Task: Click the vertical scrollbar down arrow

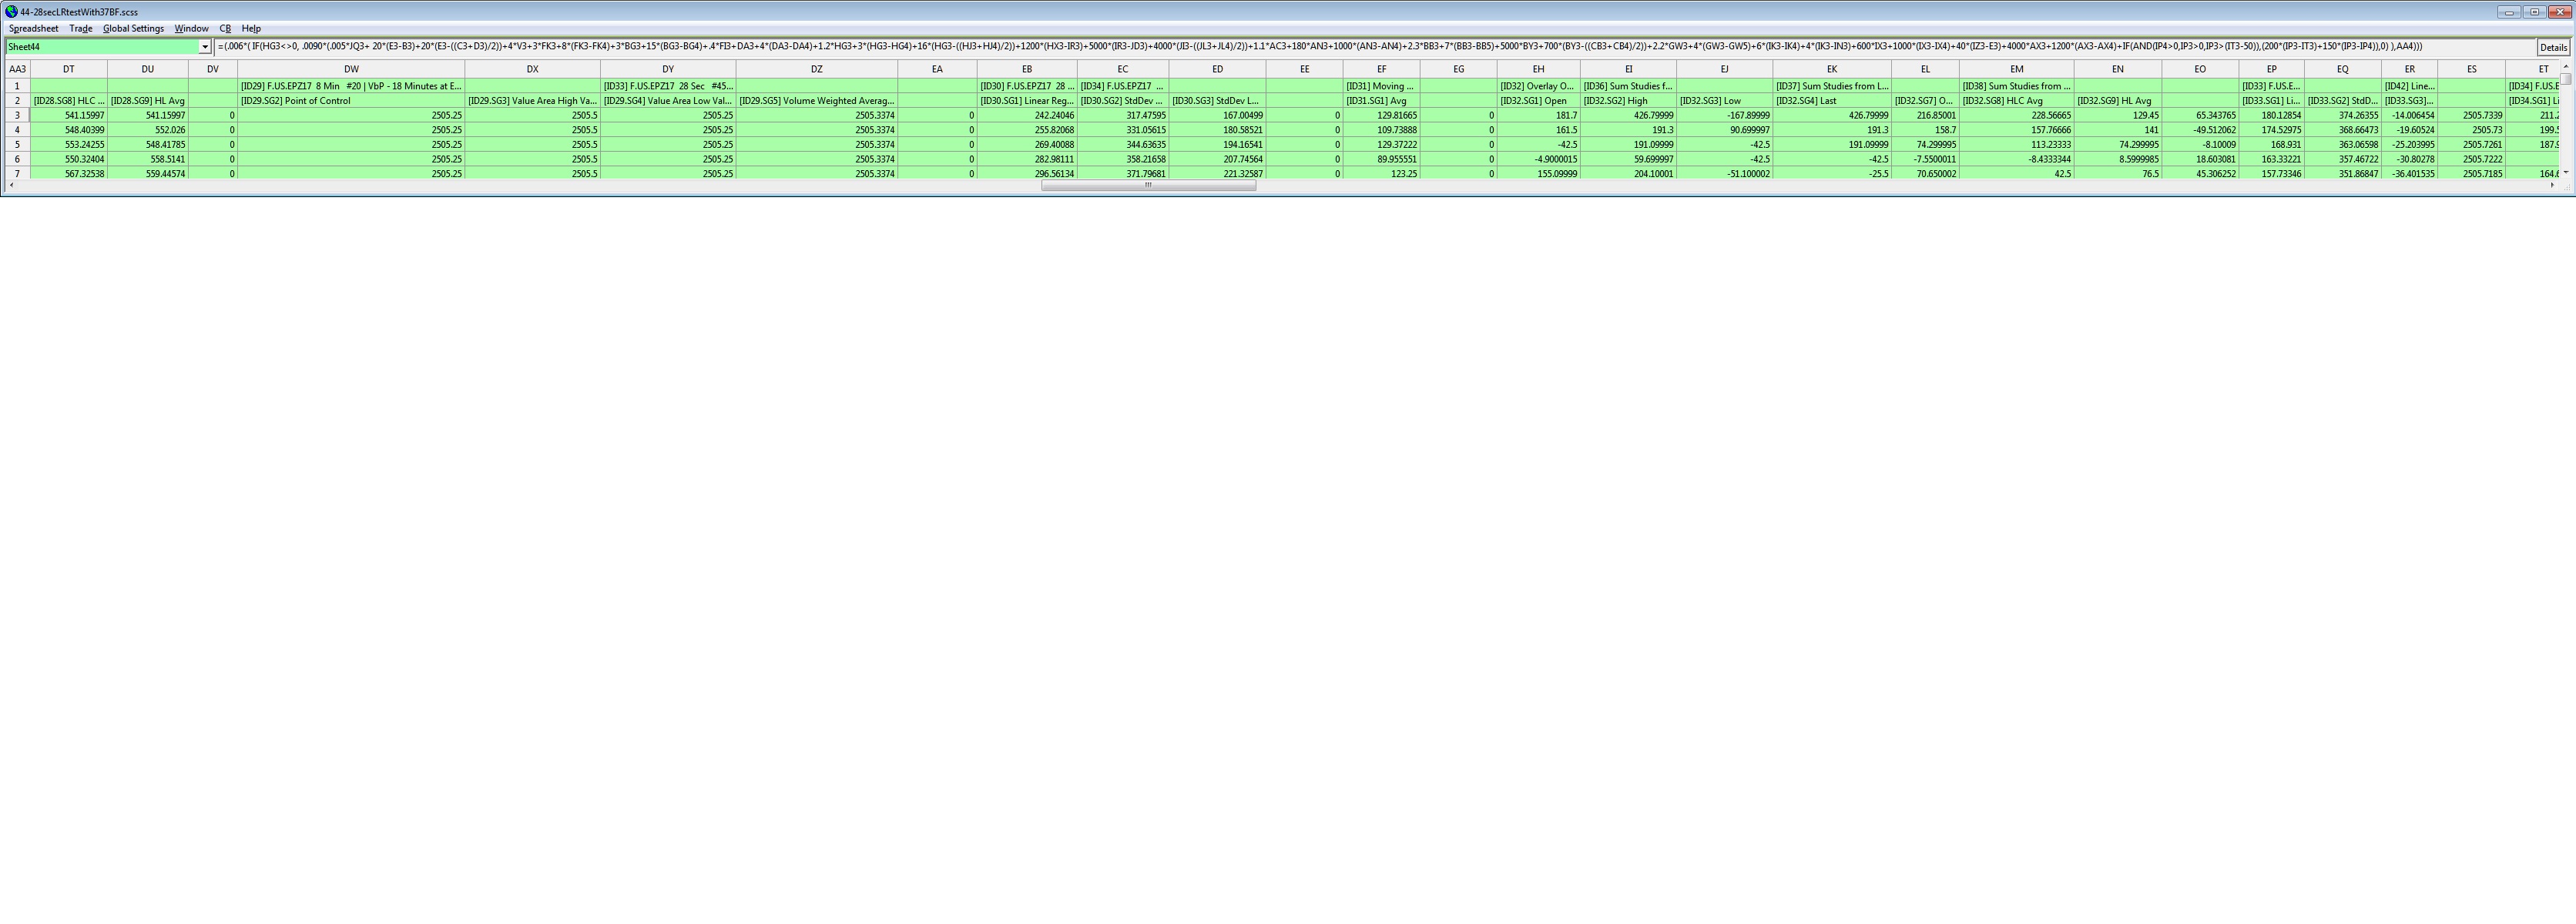Action: click(x=2566, y=173)
